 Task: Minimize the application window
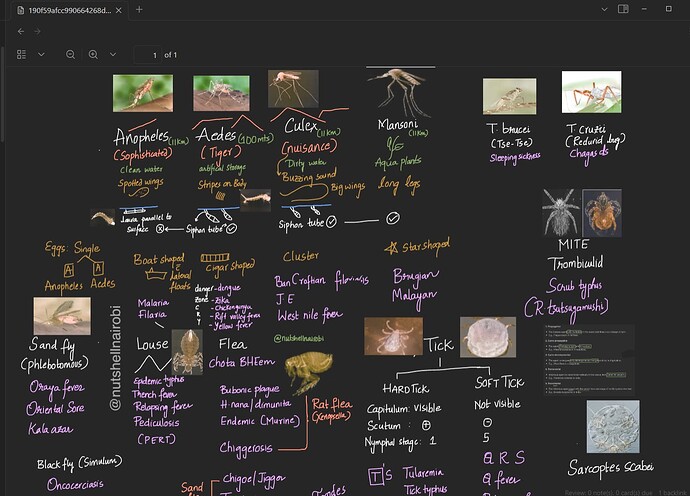(644, 9)
